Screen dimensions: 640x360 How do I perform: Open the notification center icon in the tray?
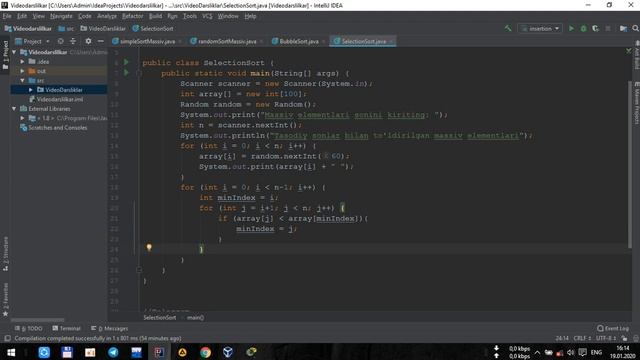pos(582,352)
